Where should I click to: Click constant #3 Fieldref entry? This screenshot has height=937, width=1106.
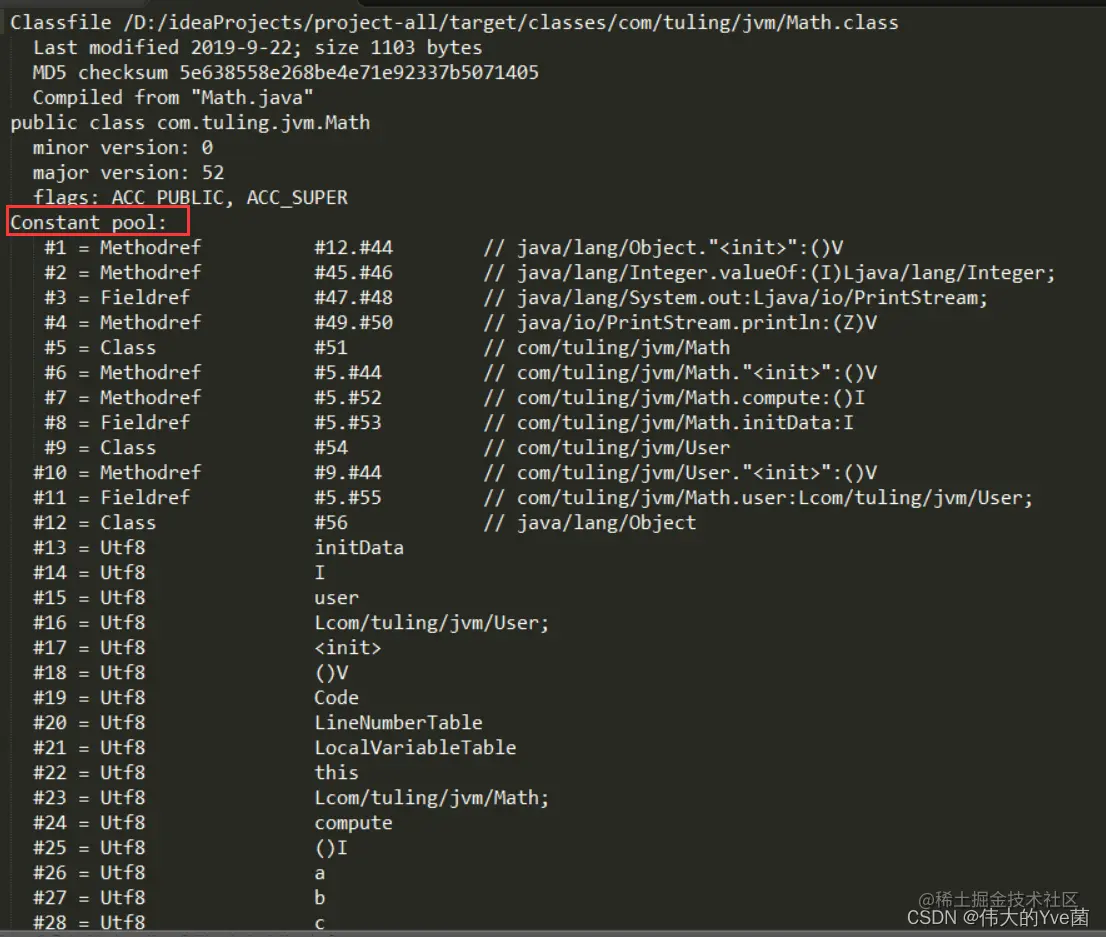516,298
